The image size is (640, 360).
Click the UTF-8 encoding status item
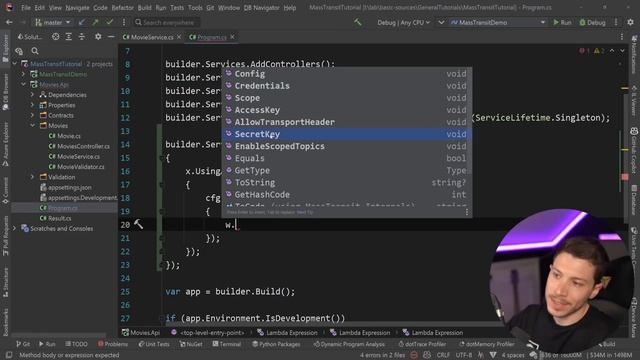[x=464, y=355]
